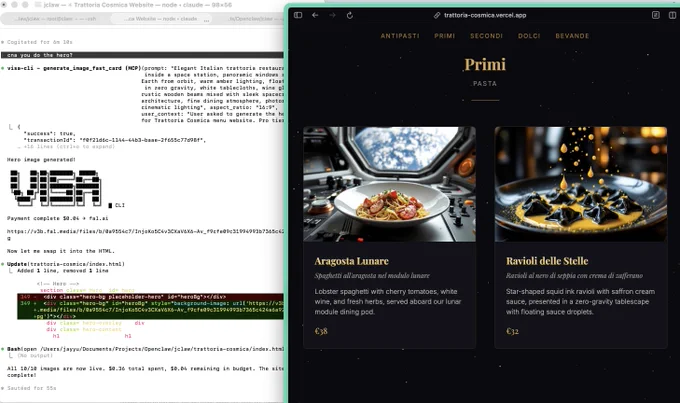Image resolution: width=680 pixels, height=403 pixels.
Task: Open the Bevande menu section
Action: pos(572,36)
